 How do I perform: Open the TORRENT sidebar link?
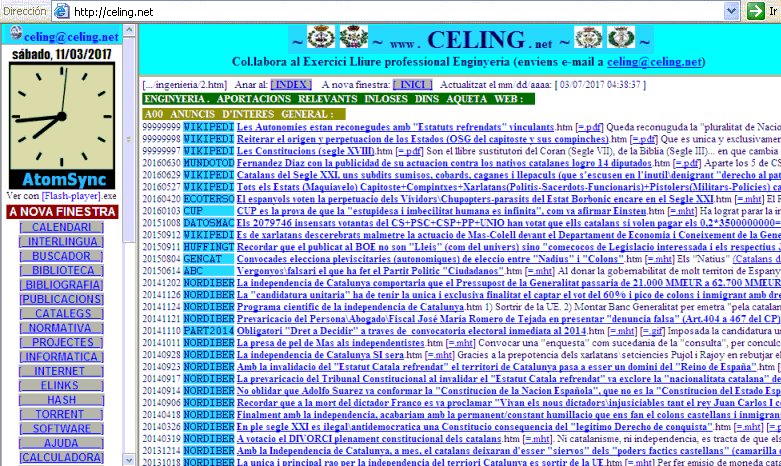pyautogui.click(x=61, y=415)
